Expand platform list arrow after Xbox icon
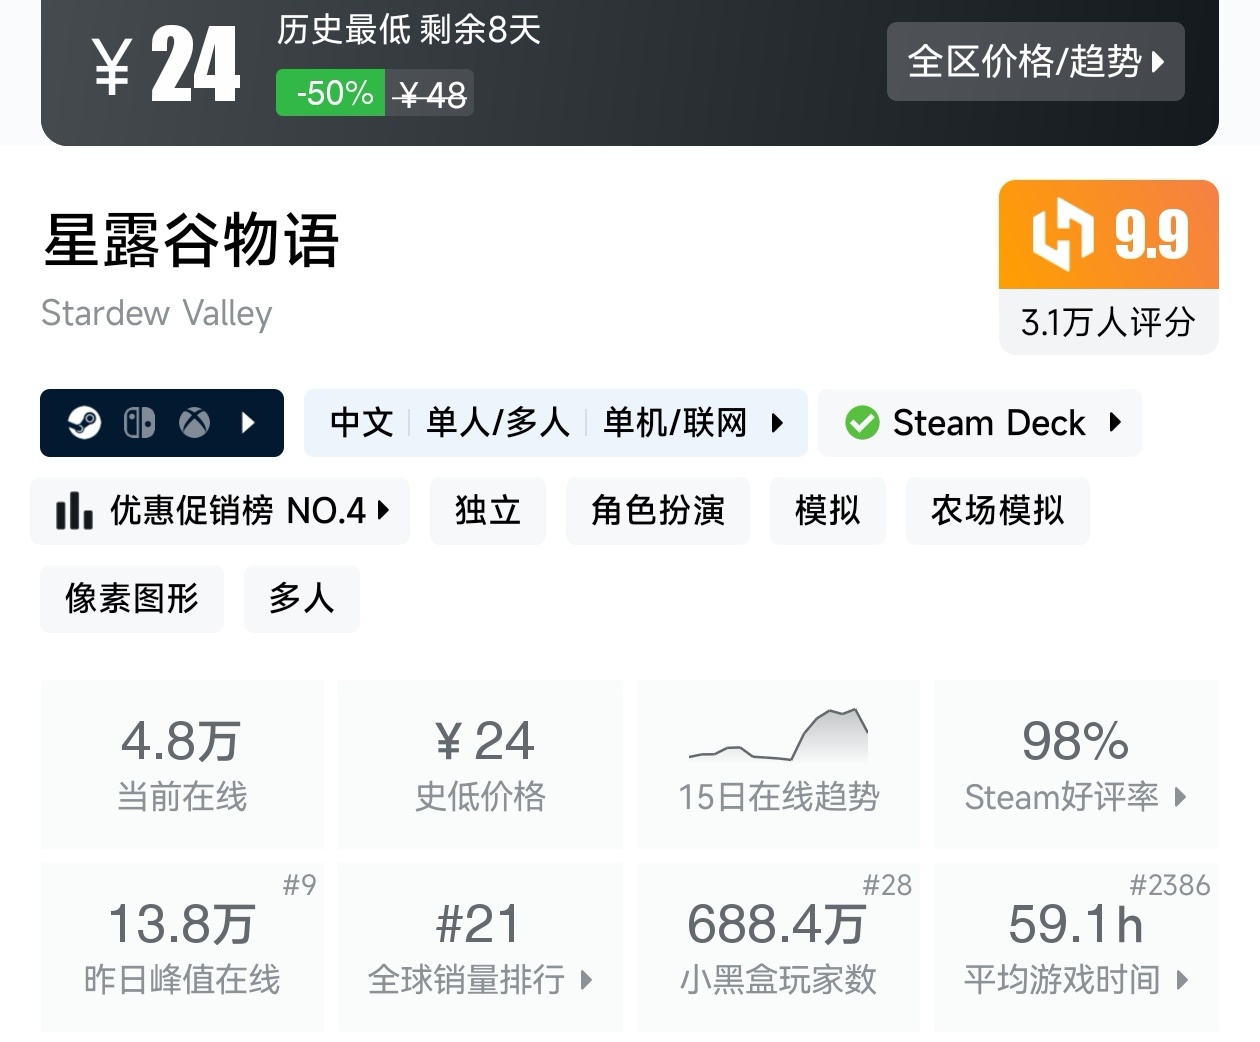The height and width of the screenshot is (1042, 1260). tap(248, 423)
